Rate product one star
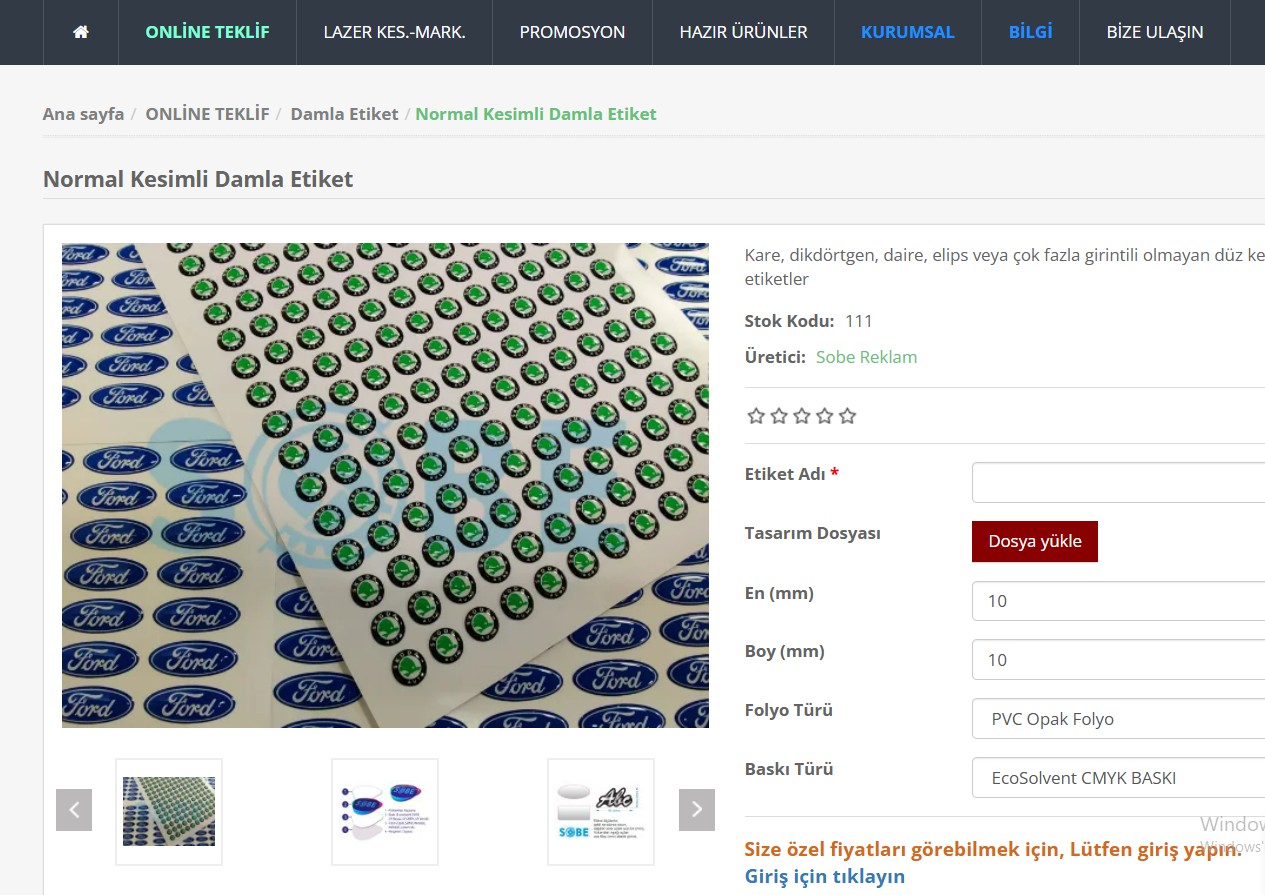Screen dimensions: 1265x895 [x=756, y=416]
